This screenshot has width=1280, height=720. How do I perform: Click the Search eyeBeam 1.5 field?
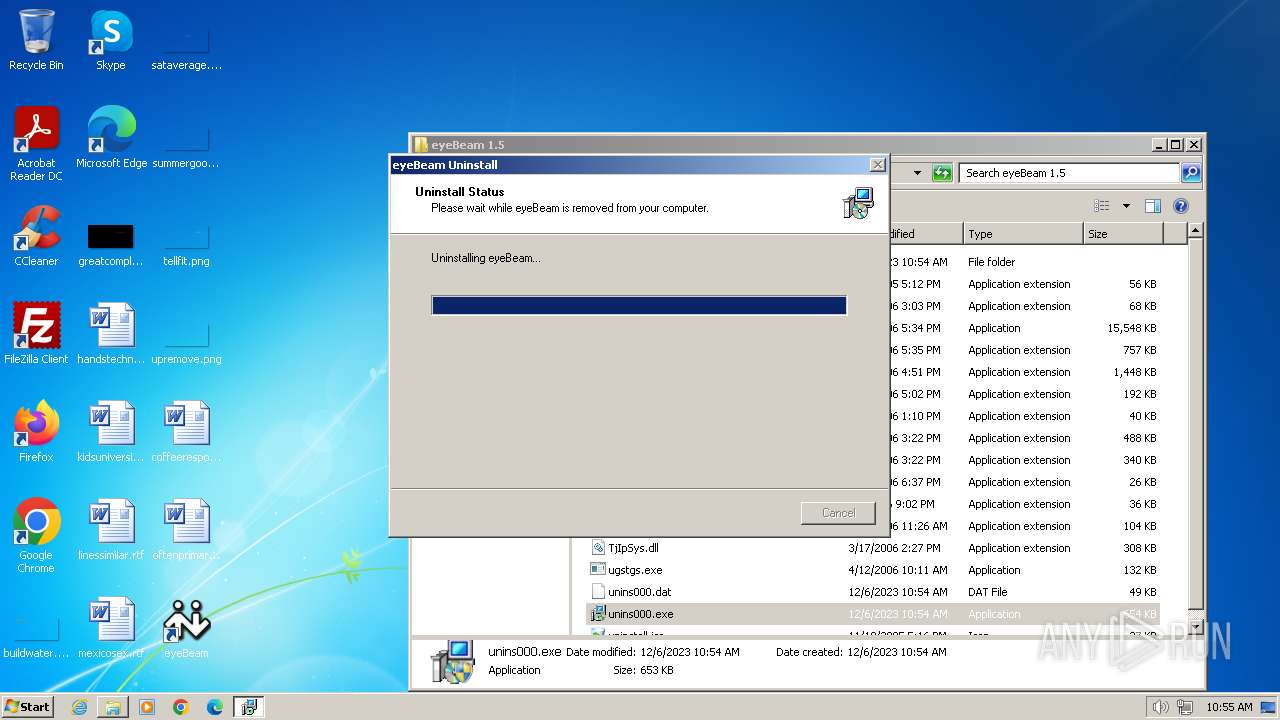1069,173
